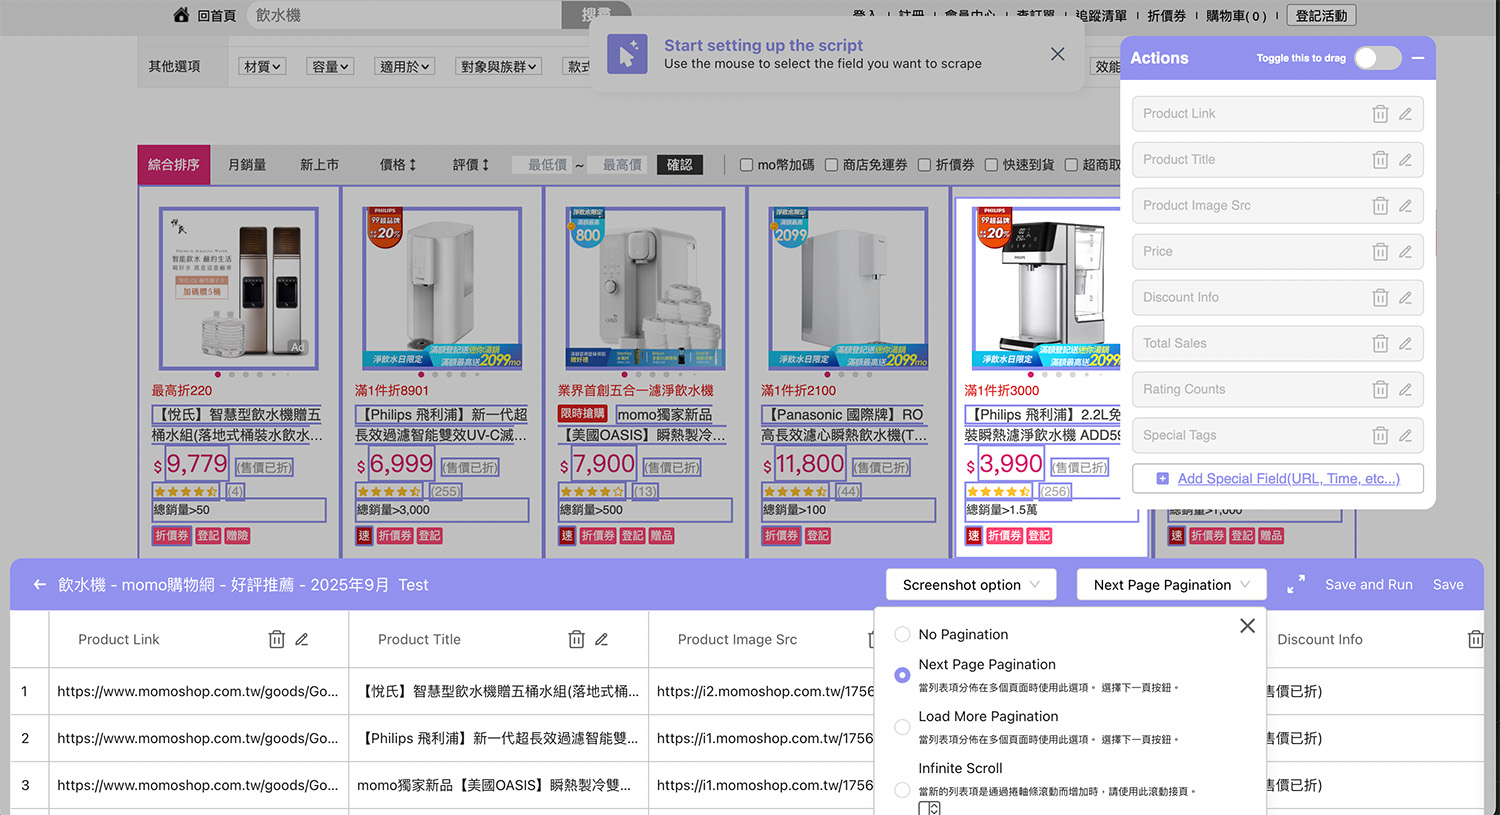The width and height of the screenshot is (1500, 815).
Task: Close the pagination options popup
Action: (x=1247, y=626)
